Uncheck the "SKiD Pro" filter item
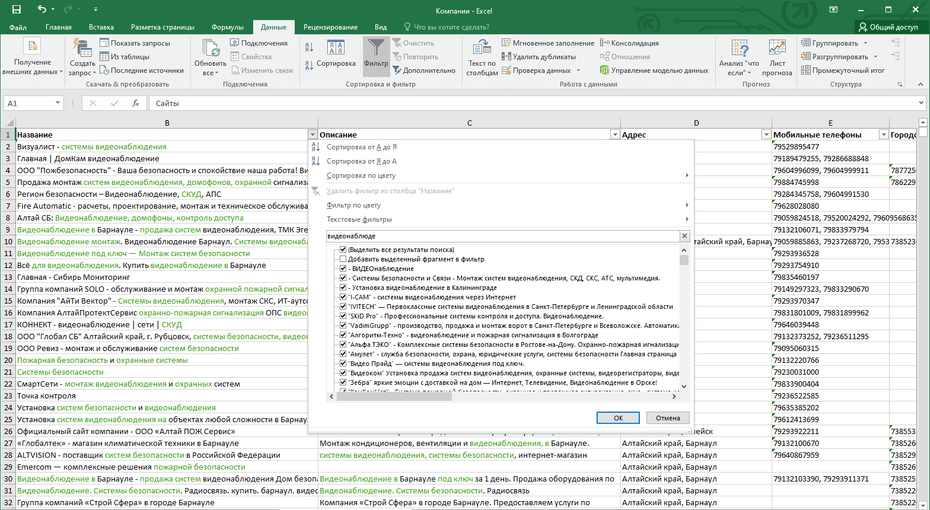The height and width of the screenshot is (510, 930). [x=343, y=316]
